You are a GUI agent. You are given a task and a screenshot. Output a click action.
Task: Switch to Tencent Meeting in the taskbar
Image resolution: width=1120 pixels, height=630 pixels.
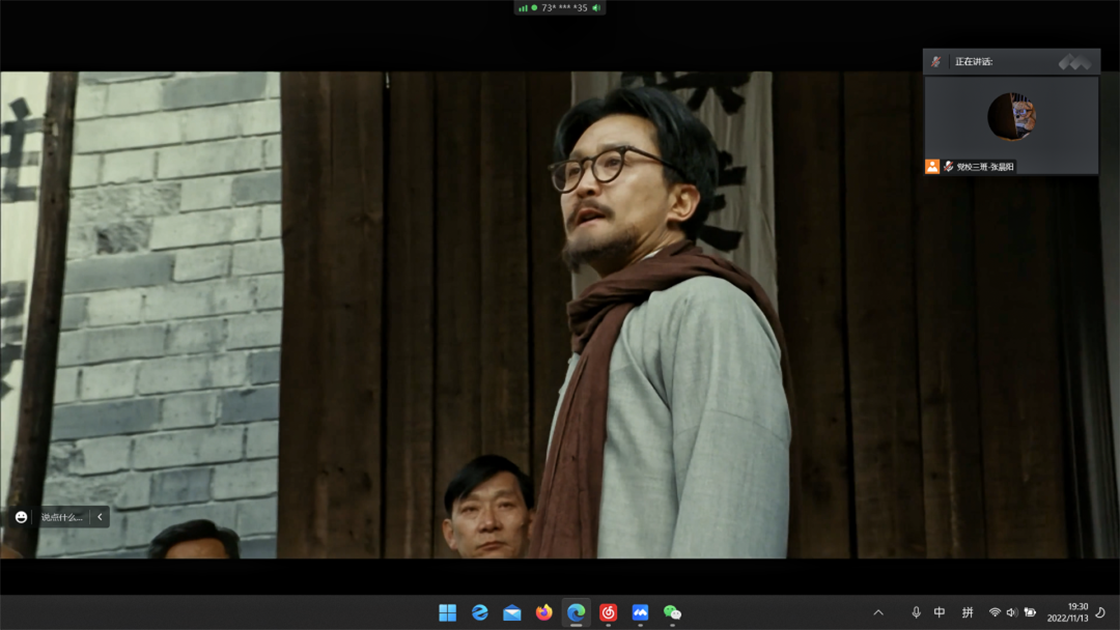point(641,613)
